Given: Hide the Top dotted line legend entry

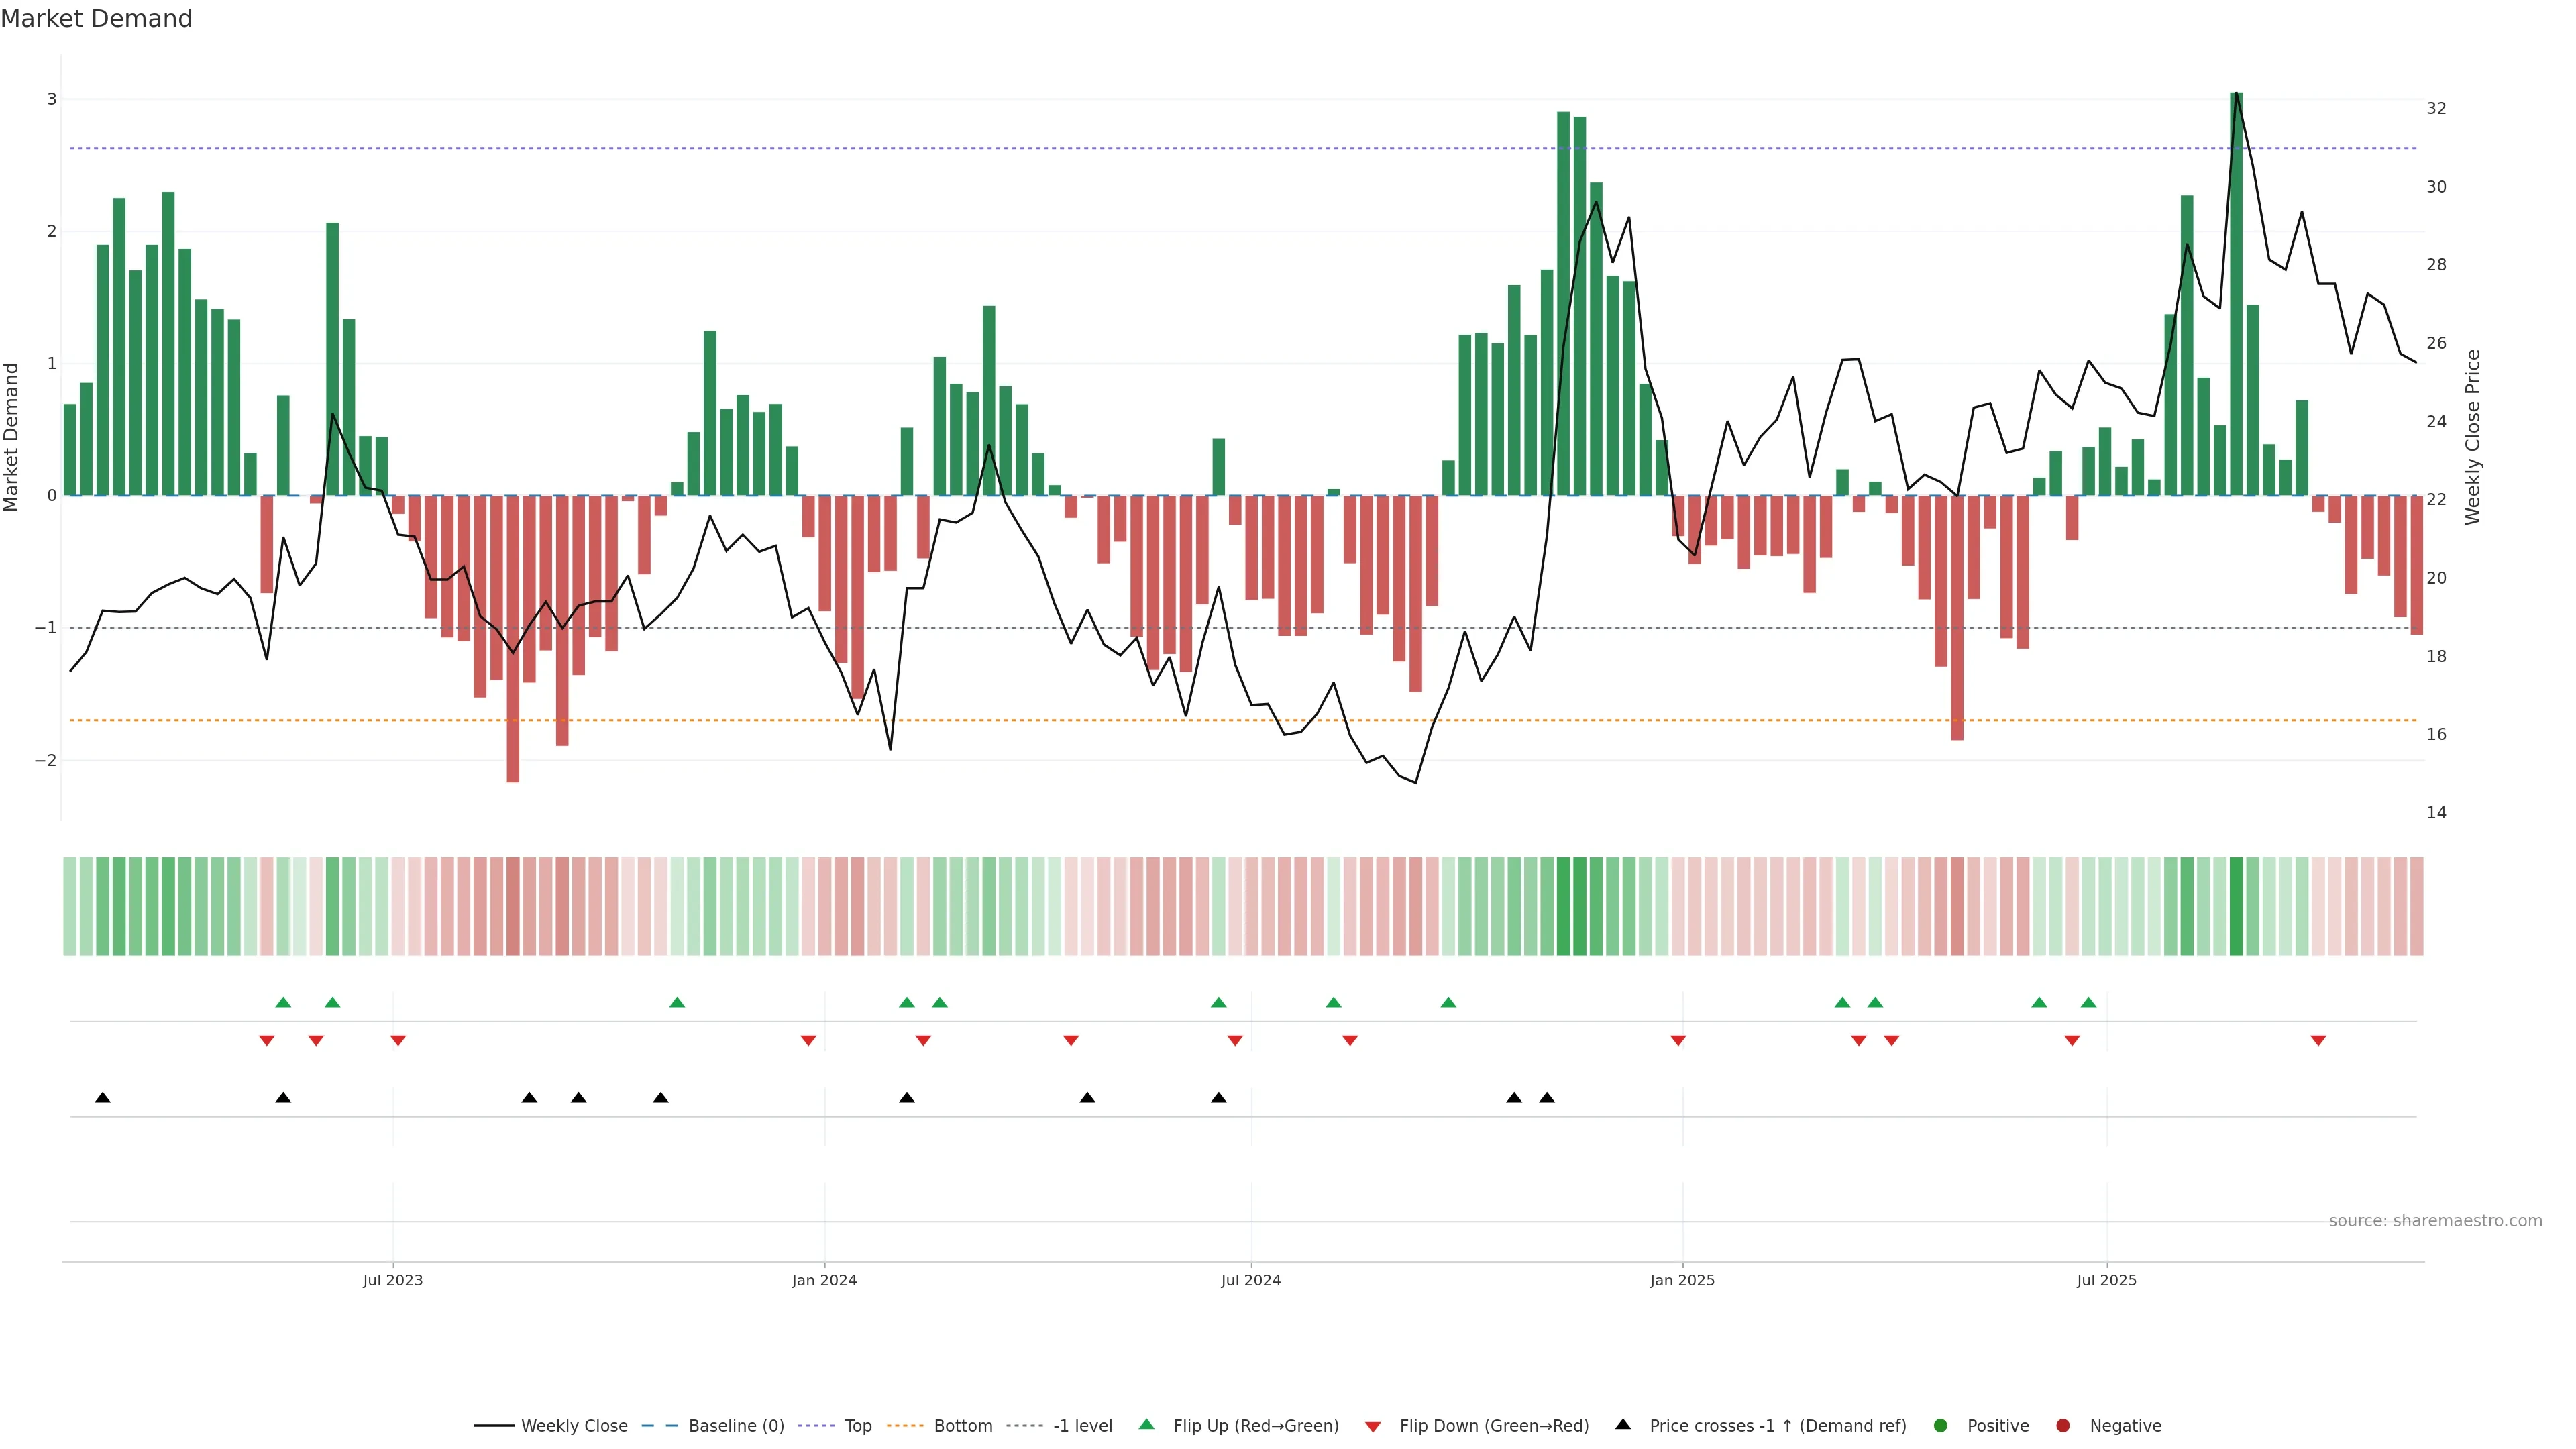Looking at the screenshot, I should tap(857, 1426).
